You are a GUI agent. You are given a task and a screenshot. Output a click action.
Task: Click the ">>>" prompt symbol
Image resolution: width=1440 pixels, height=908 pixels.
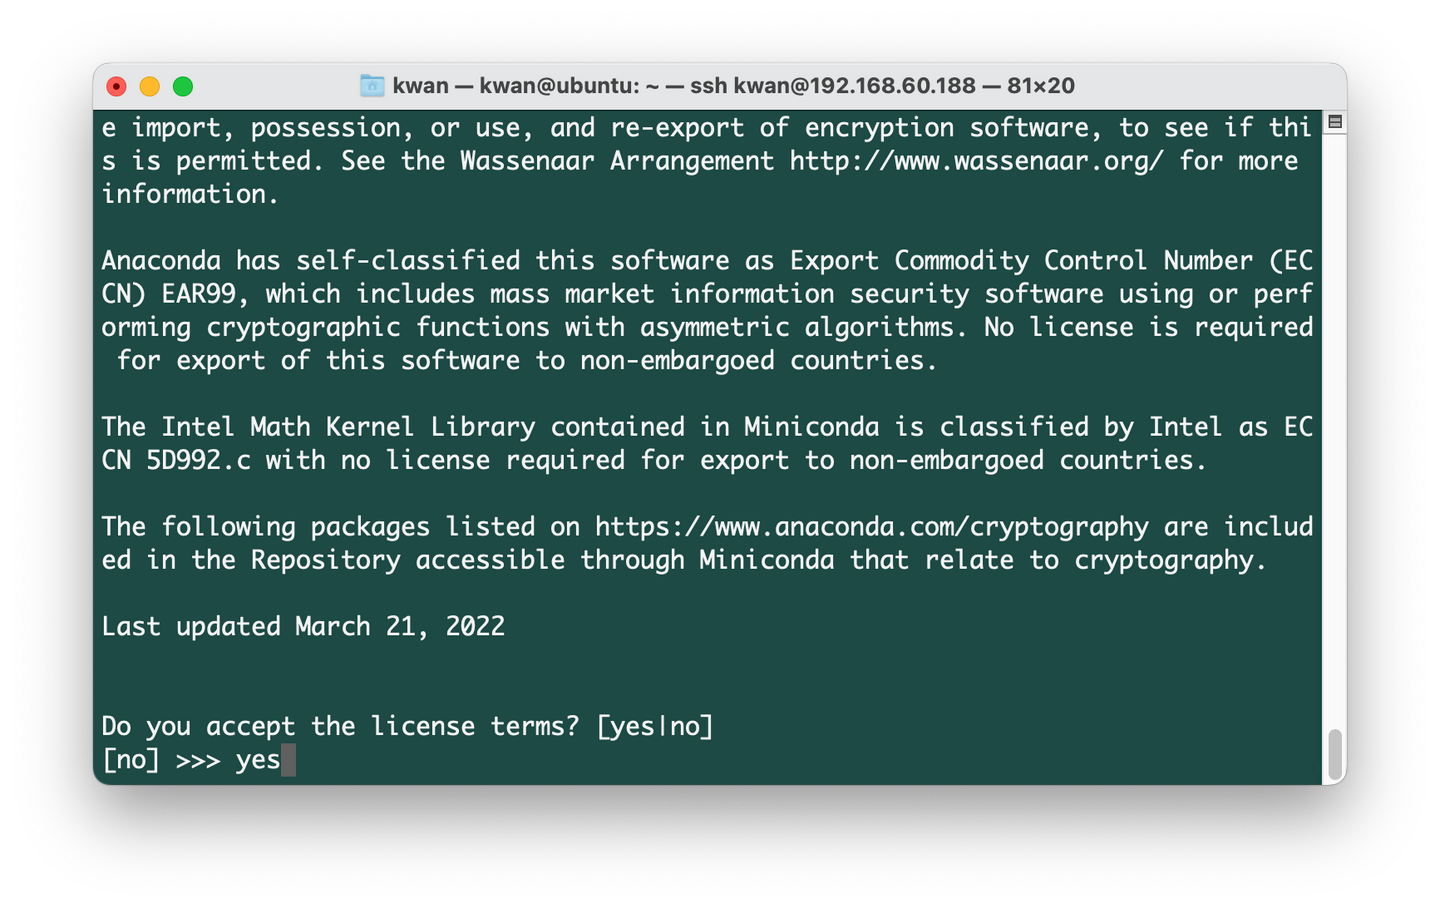tap(198, 760)
